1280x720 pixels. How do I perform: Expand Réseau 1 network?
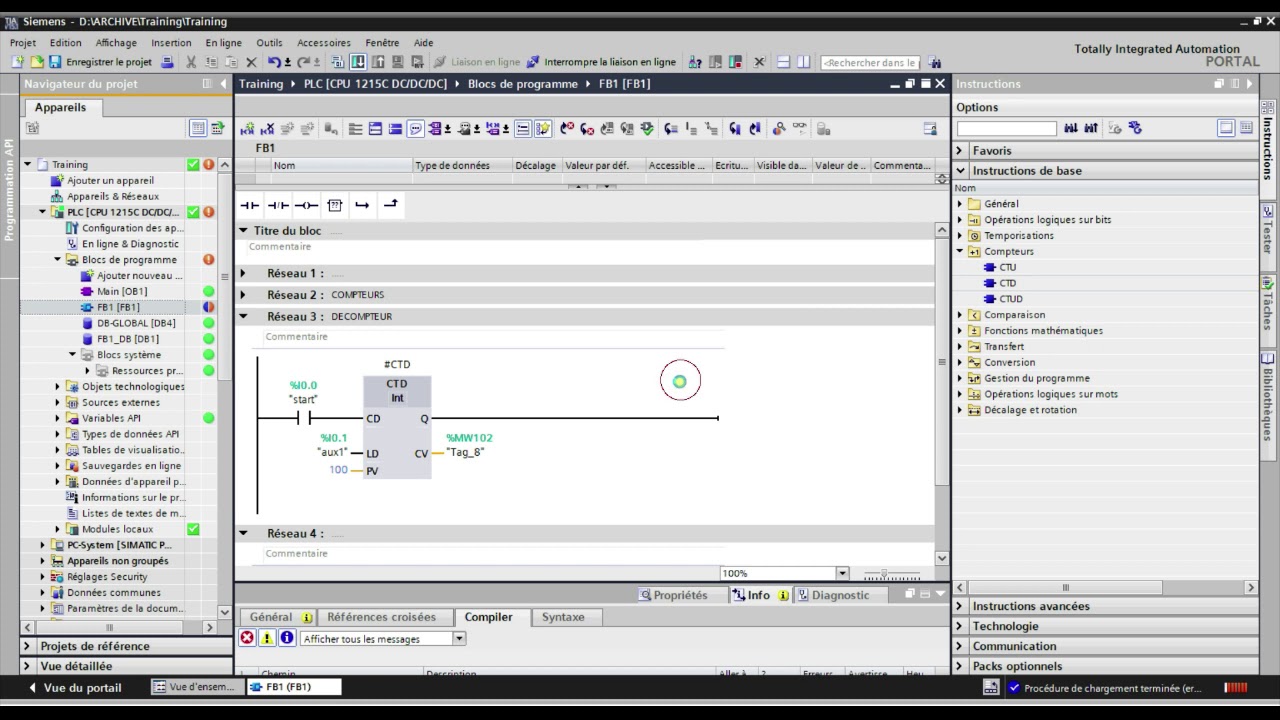click(243, 273)
